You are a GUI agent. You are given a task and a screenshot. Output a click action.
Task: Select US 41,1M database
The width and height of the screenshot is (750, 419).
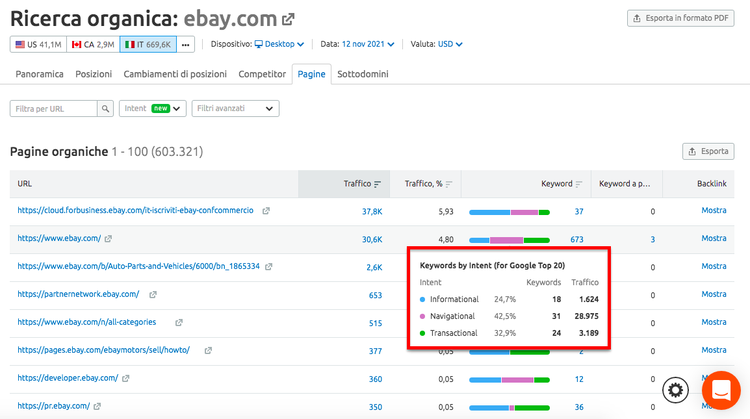point(38,44)
